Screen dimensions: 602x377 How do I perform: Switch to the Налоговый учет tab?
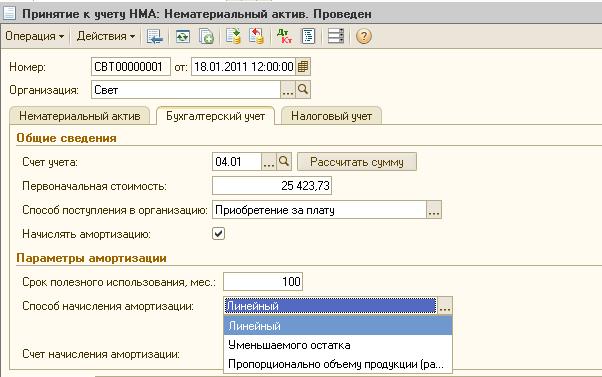click(331, 116)
